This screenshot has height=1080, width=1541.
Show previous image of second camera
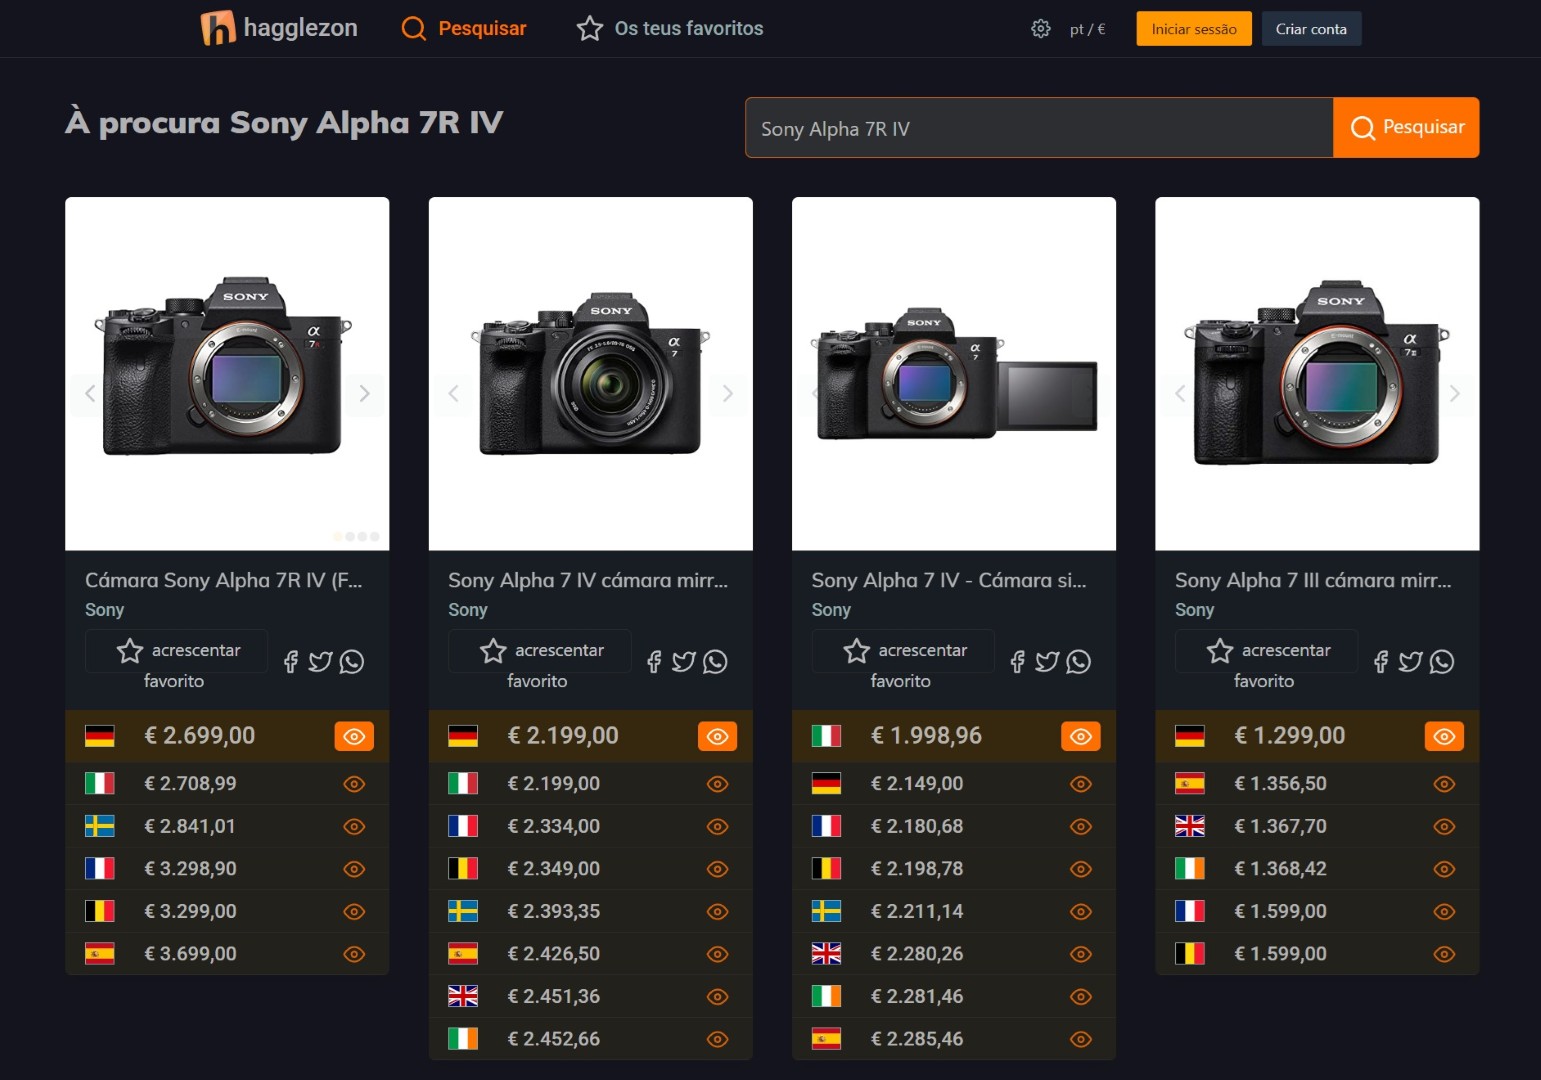coord(454,394)
